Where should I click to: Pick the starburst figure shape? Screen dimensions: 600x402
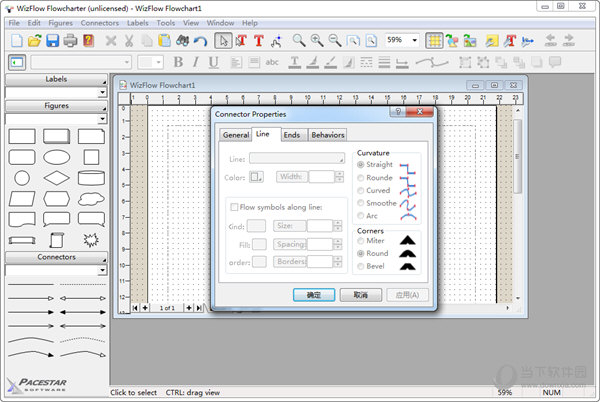click(91, 240)
